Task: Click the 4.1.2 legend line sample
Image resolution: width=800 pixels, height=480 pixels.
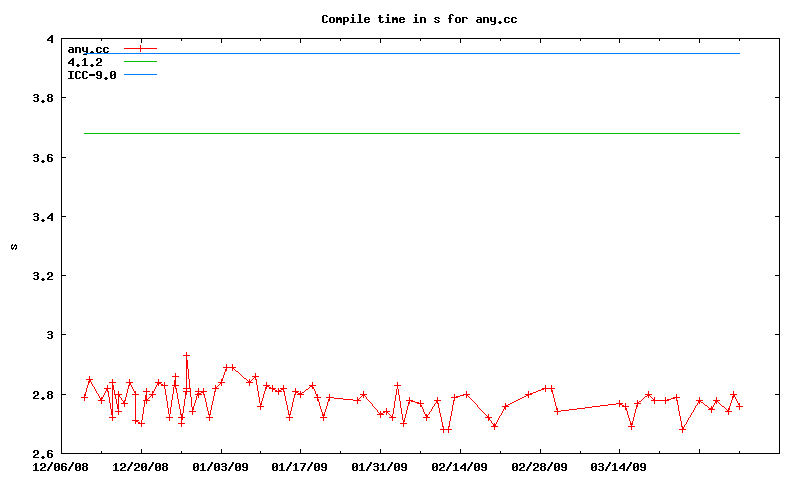Action: (141, 62)
